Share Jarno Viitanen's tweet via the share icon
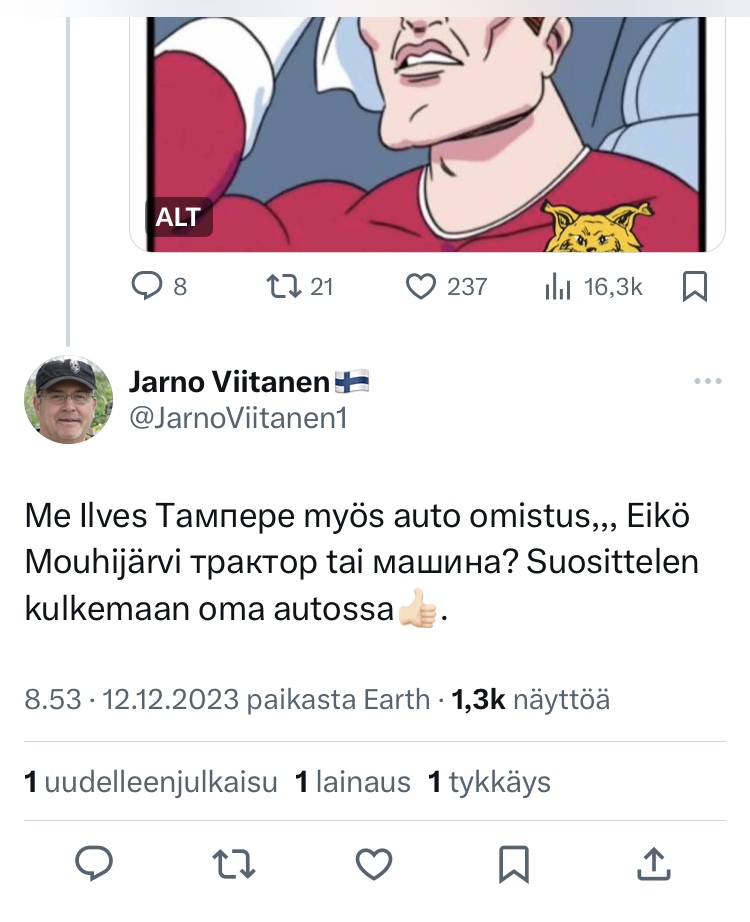 652,862
